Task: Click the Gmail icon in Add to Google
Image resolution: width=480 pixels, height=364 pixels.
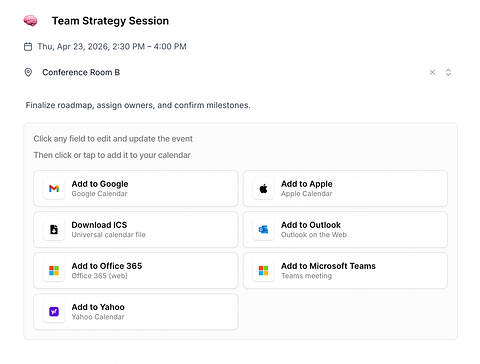Action: [54, 189]
